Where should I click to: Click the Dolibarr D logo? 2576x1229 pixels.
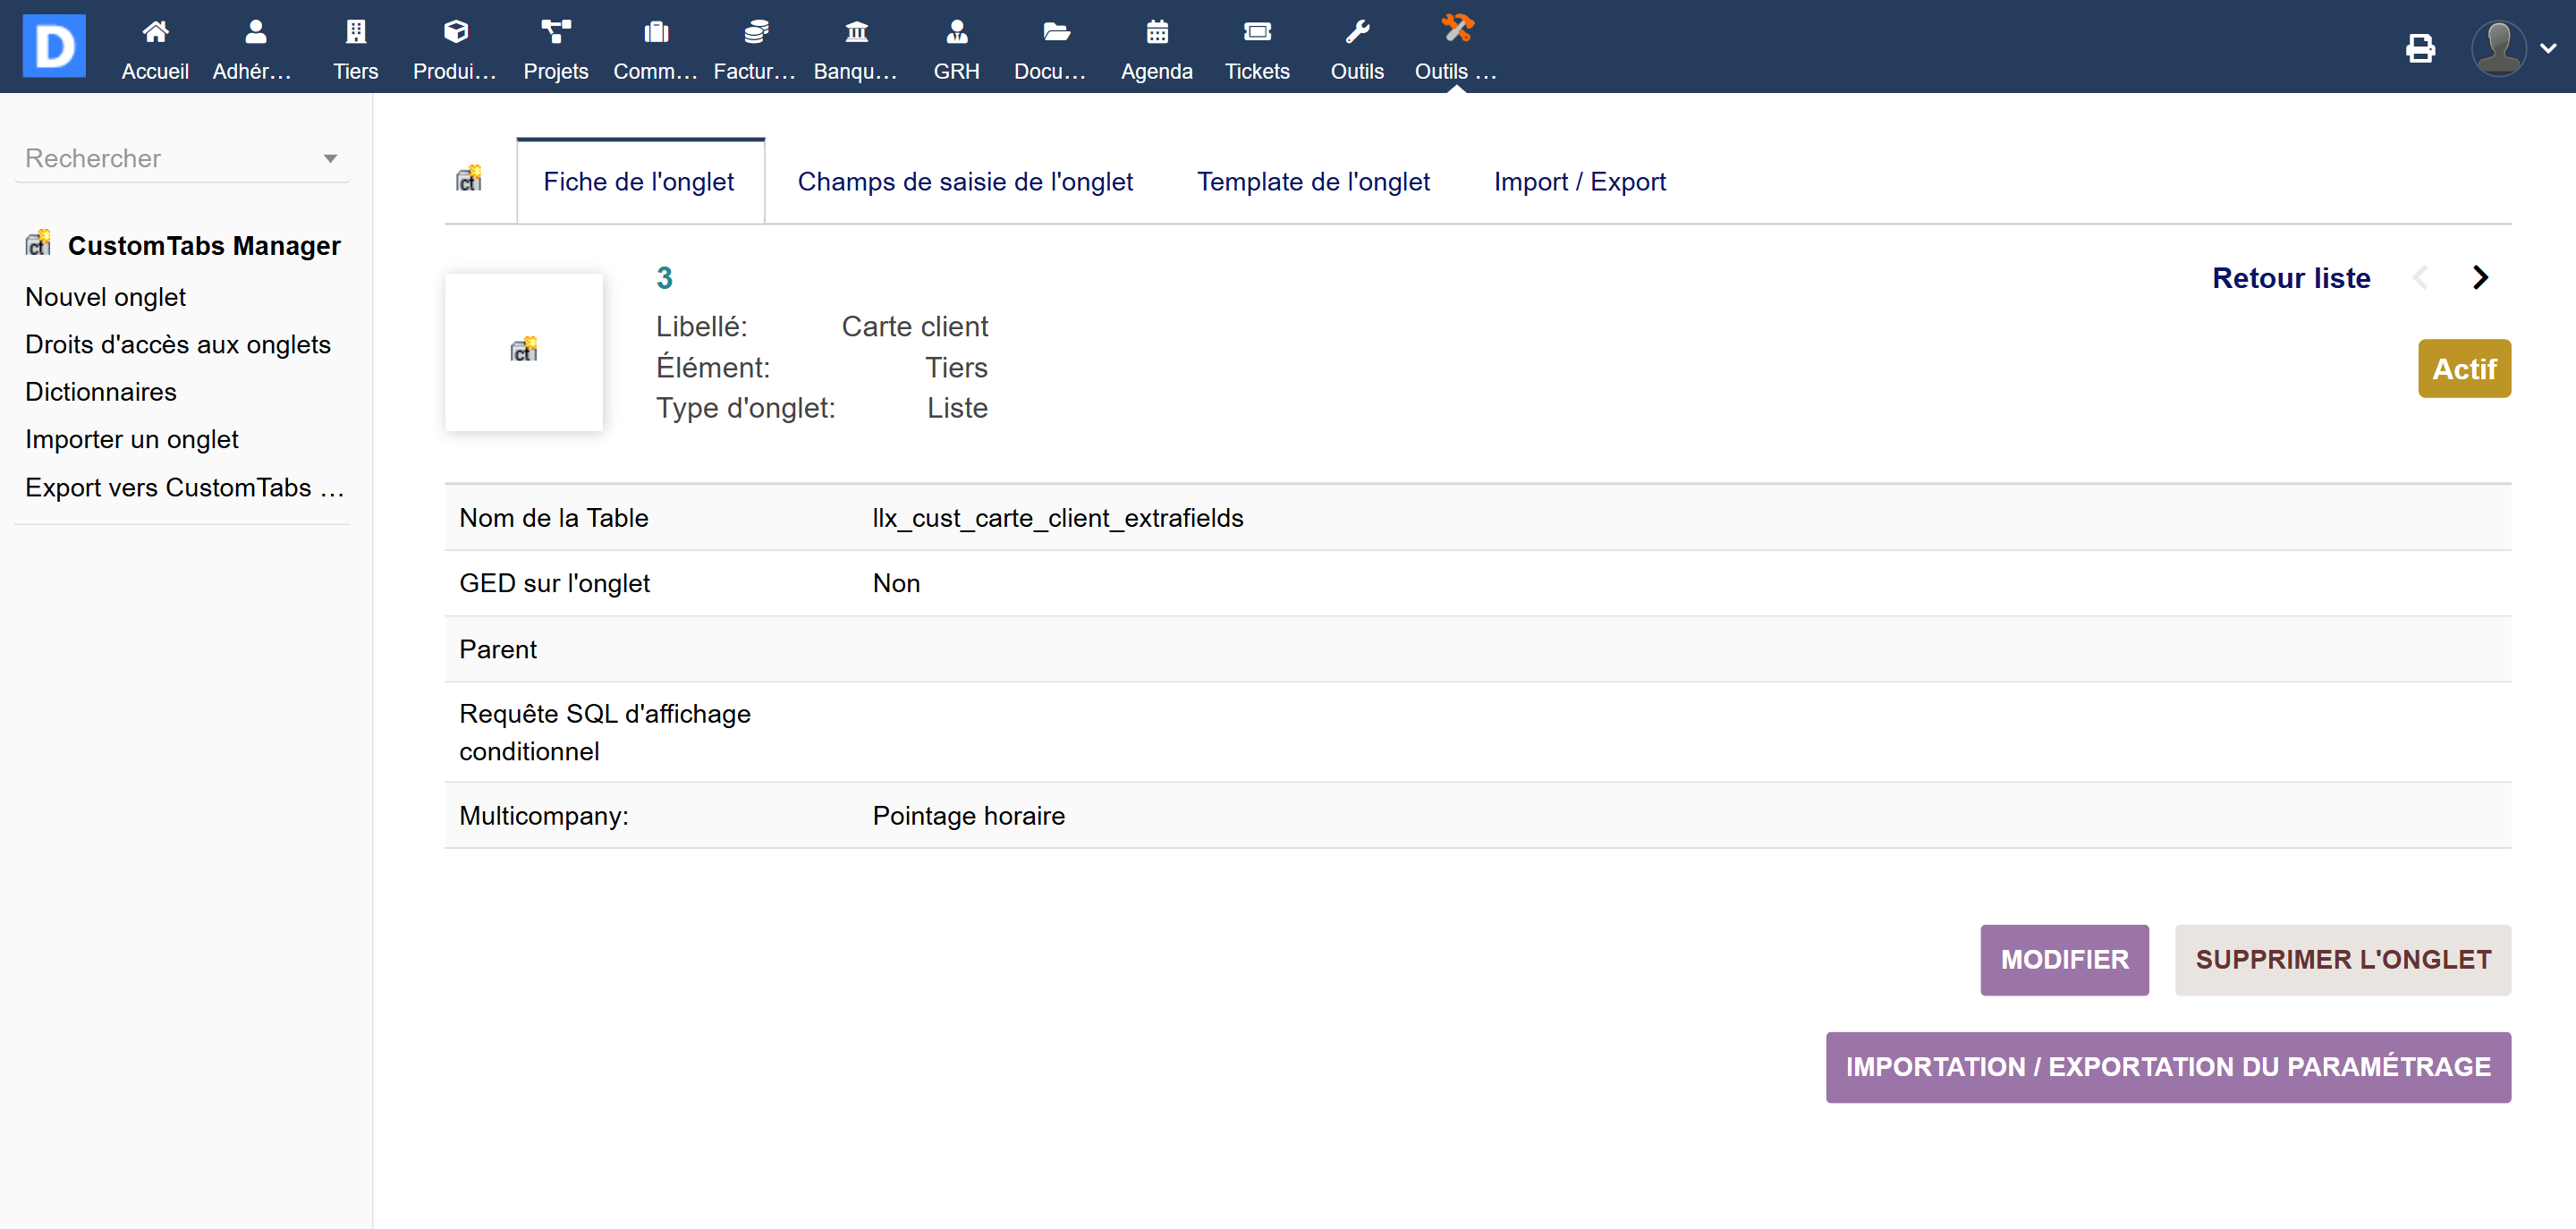pos(54,46)
